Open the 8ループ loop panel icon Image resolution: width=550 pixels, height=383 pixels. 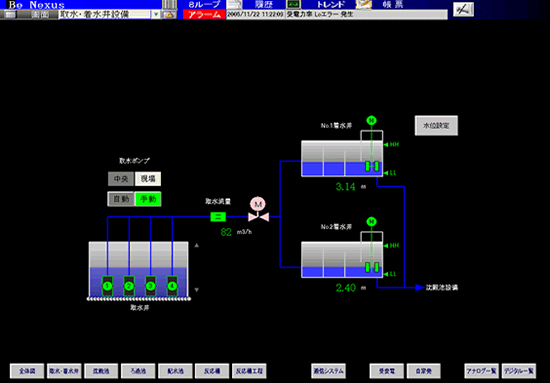pos(169,4)
